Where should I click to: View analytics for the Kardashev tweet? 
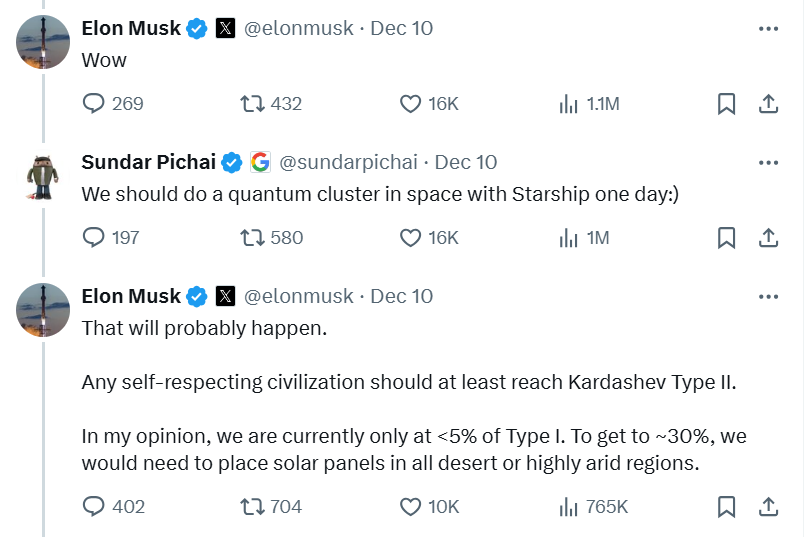click(569, 506)
